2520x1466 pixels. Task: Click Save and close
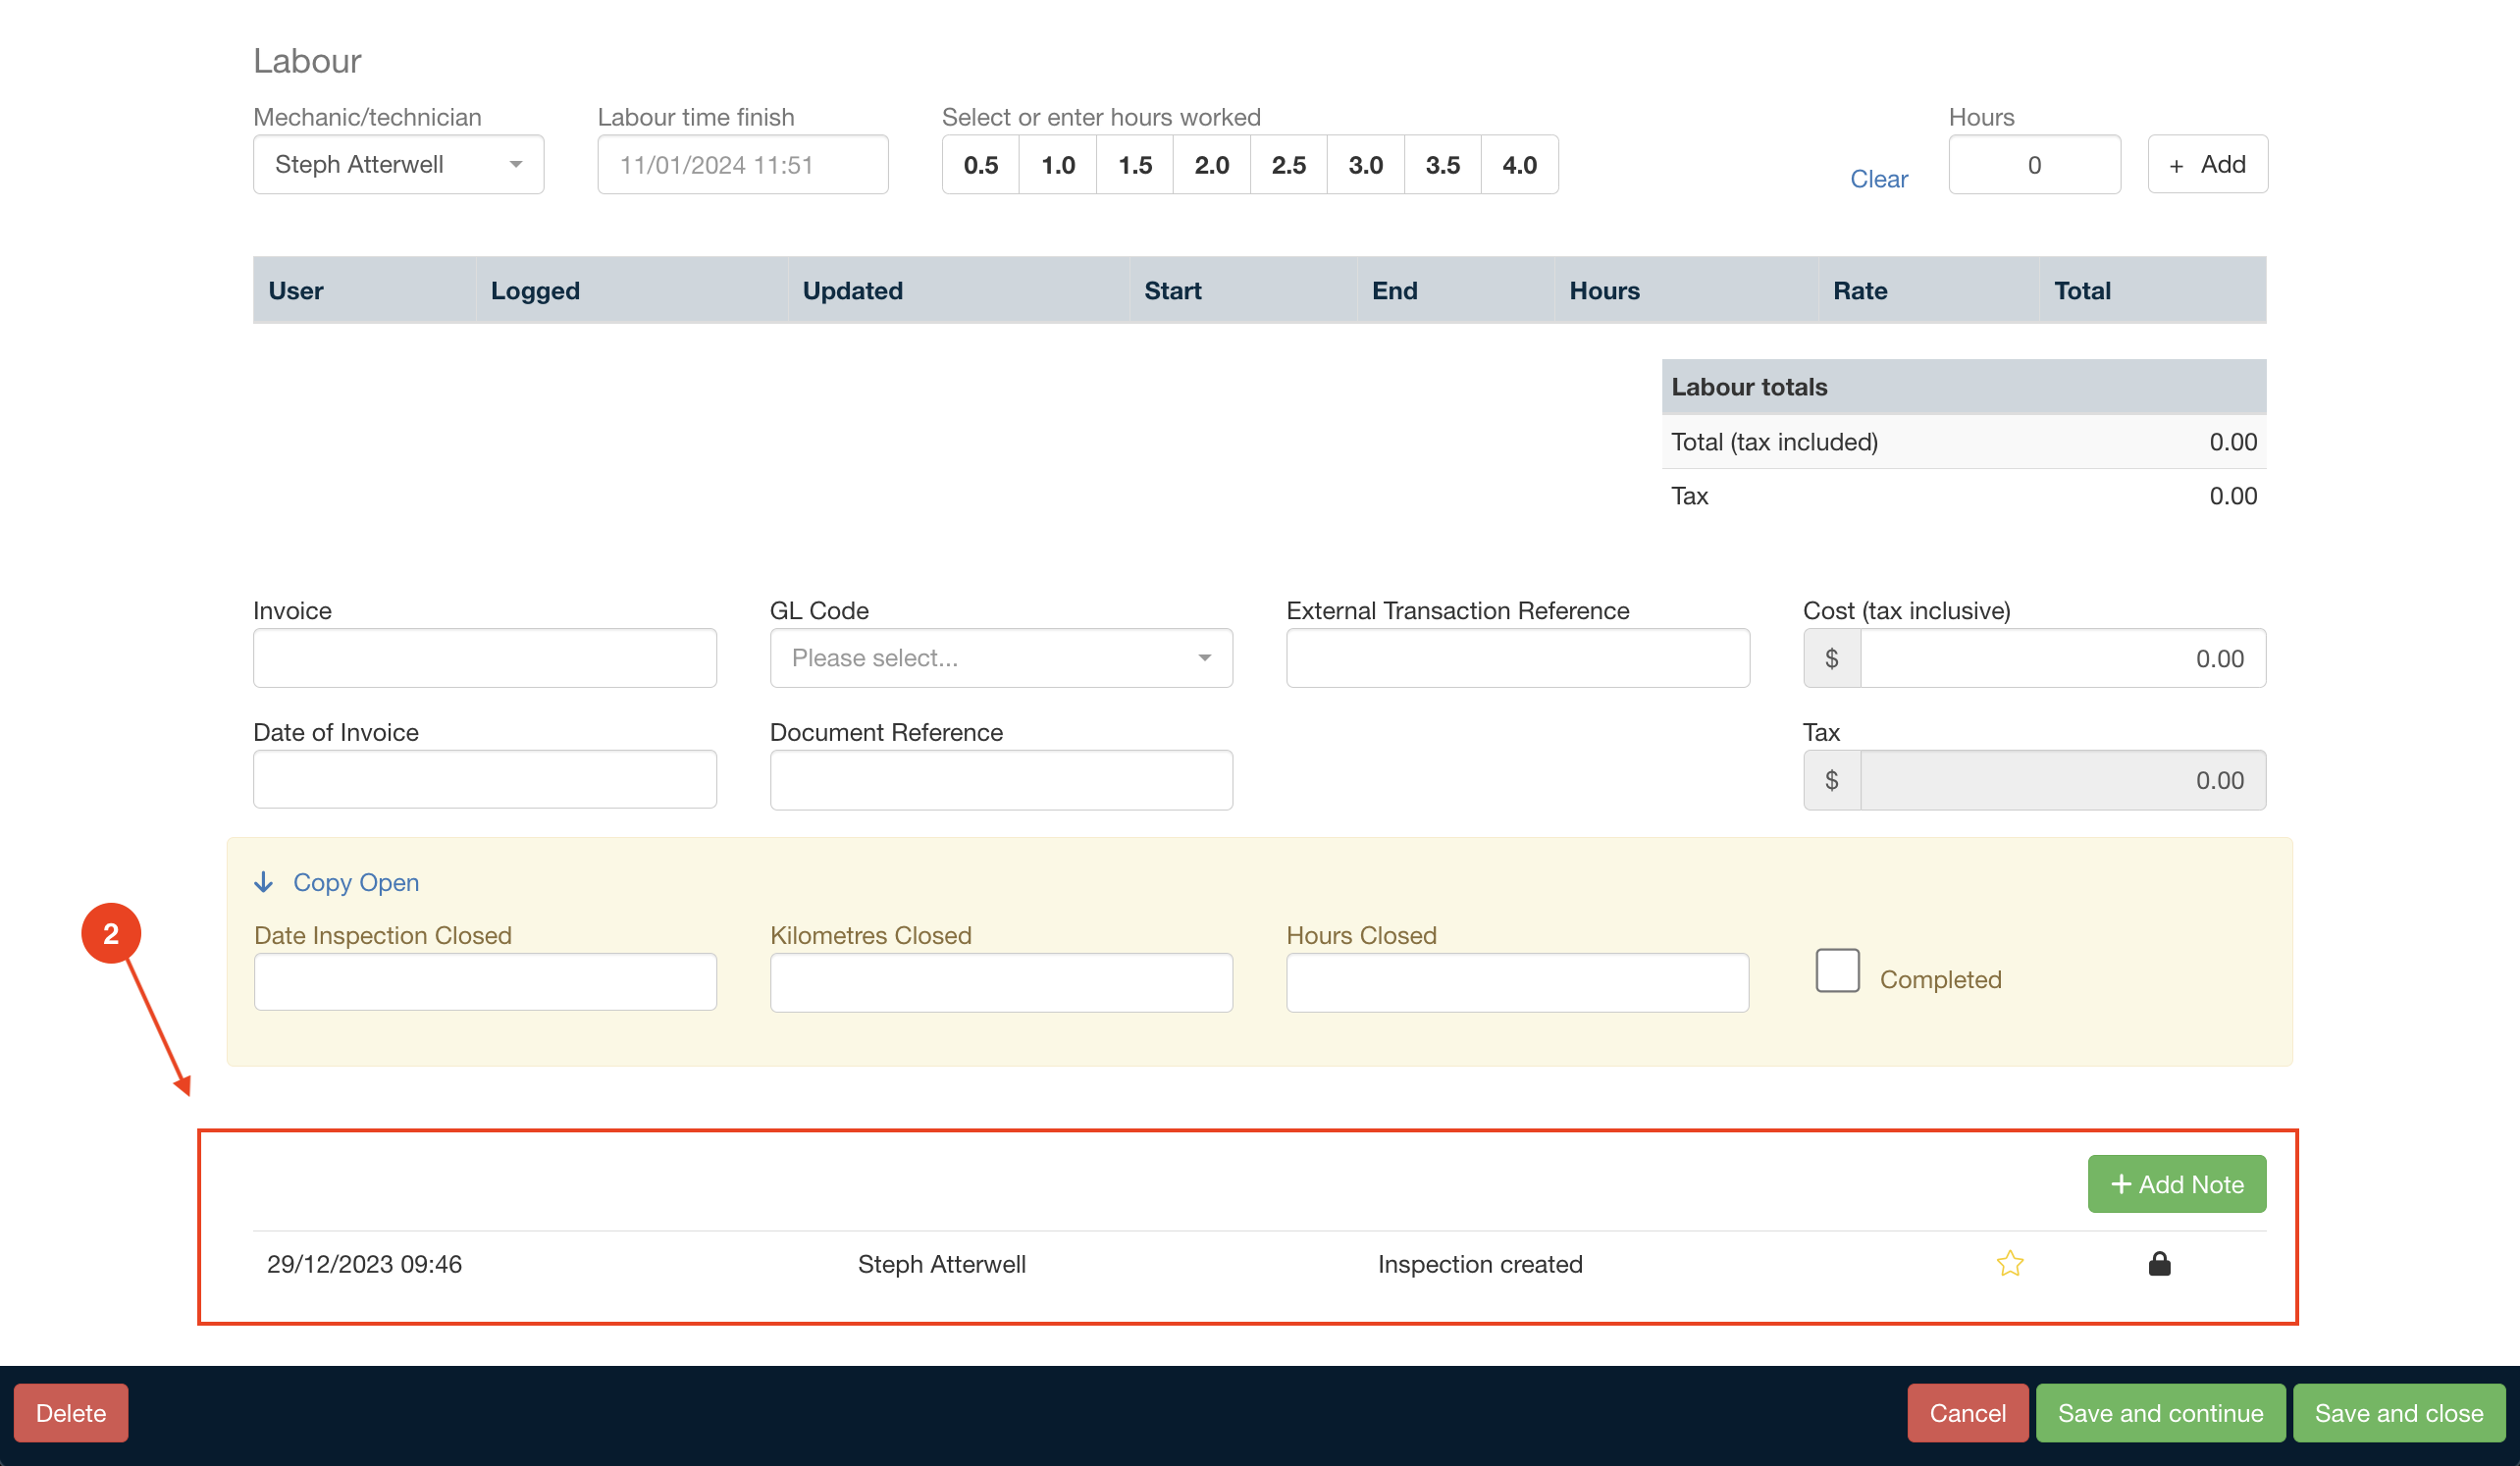click(x=2399, y=1413)
